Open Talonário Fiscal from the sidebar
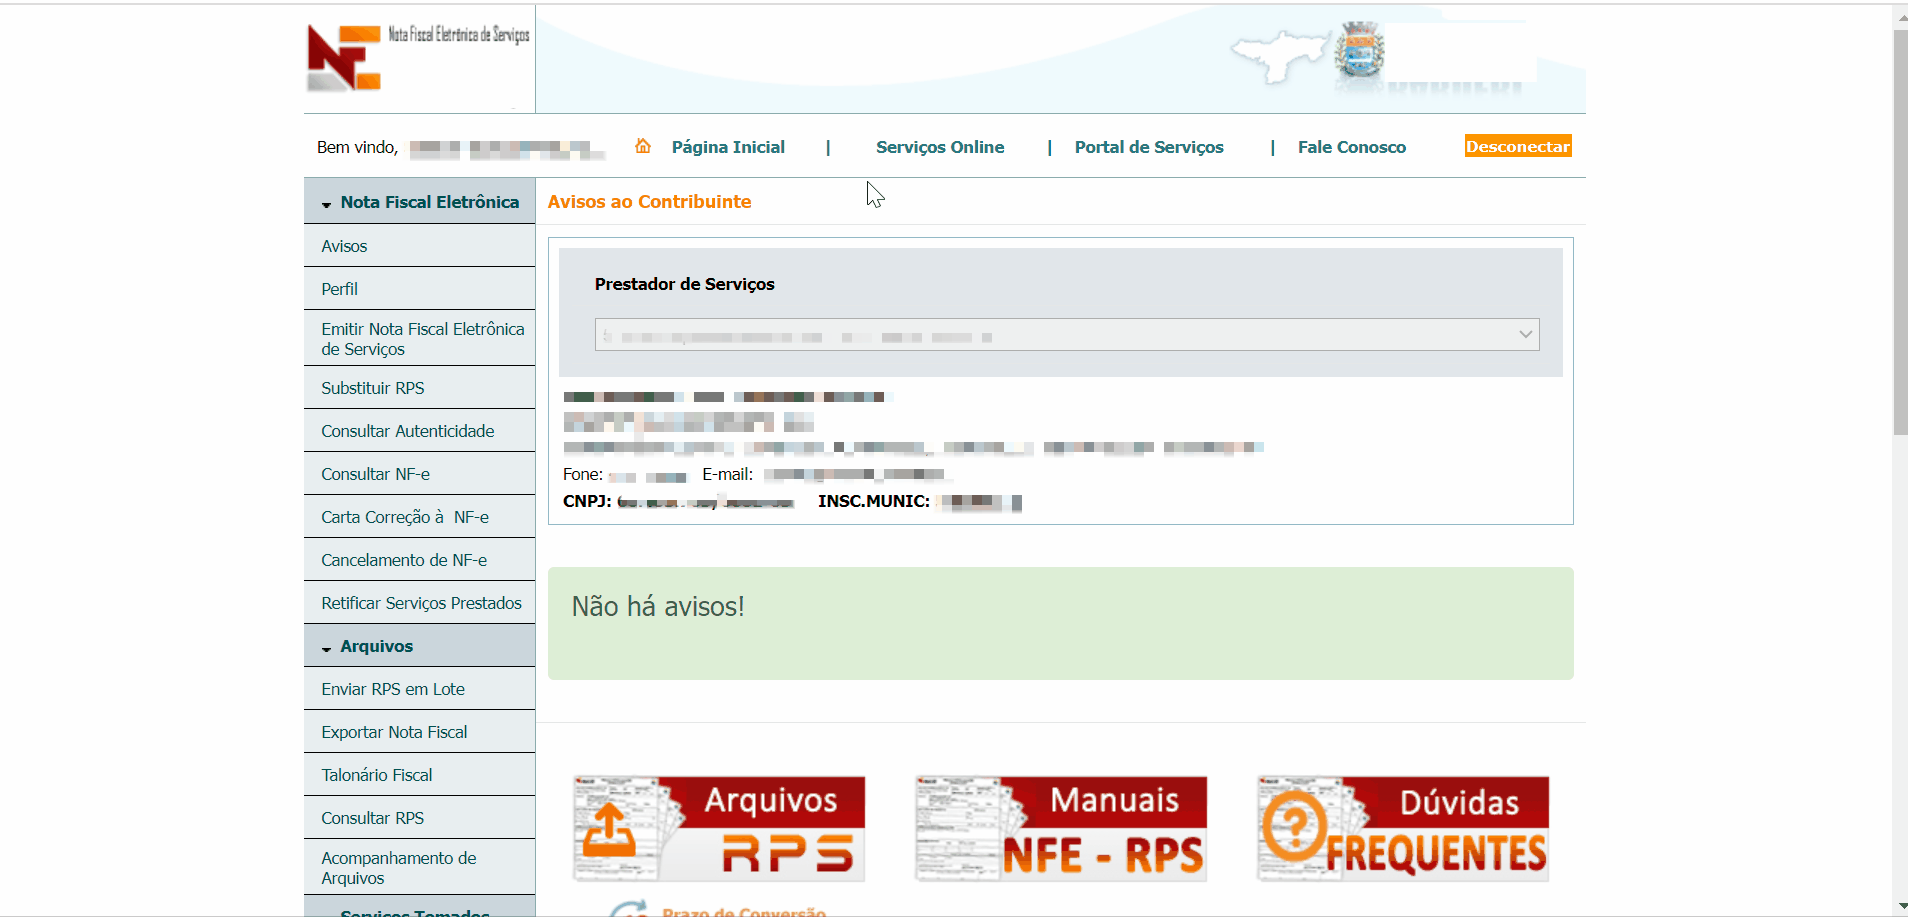The width and height of the screenshot is (1908, 917). click(x=376, y=775)
